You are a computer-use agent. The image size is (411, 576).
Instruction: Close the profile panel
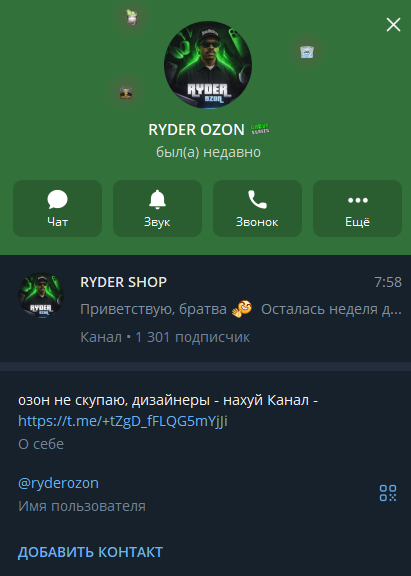coord(393,25)
